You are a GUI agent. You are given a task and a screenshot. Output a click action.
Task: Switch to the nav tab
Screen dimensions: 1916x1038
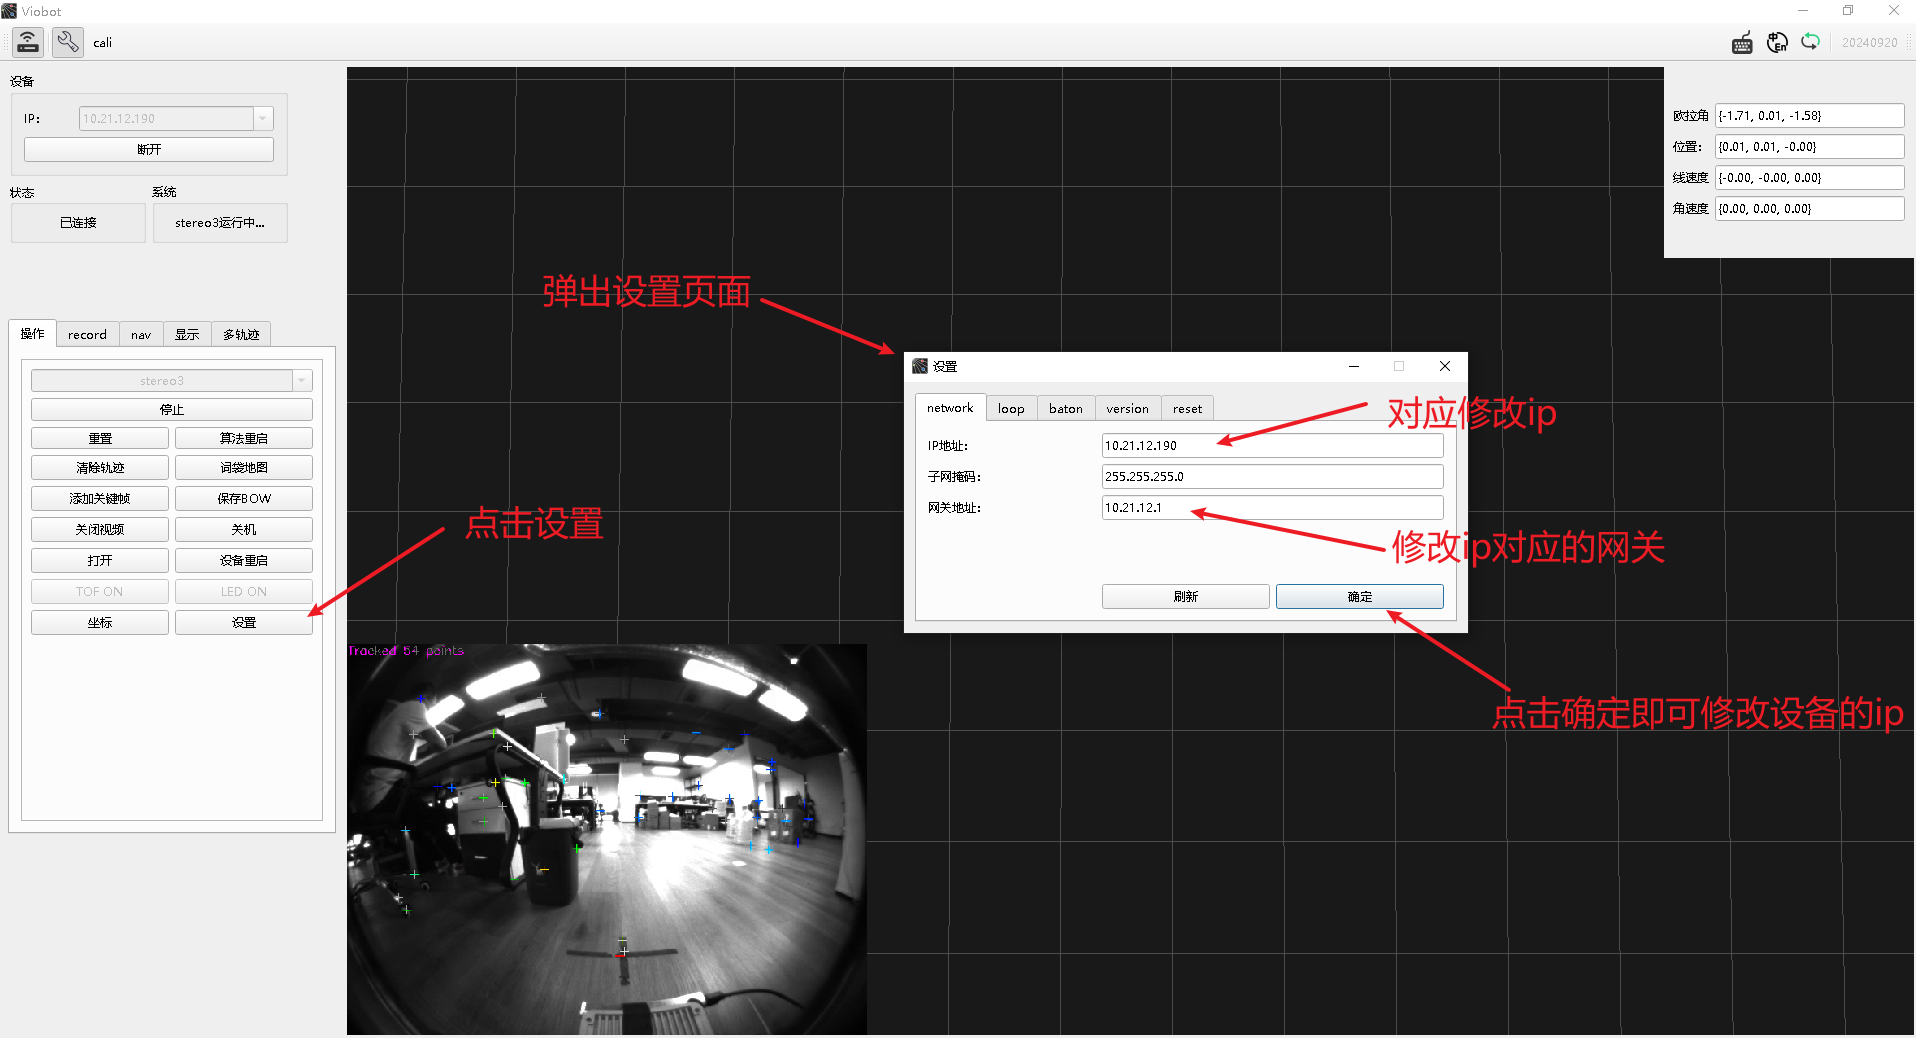pos(141,335)
